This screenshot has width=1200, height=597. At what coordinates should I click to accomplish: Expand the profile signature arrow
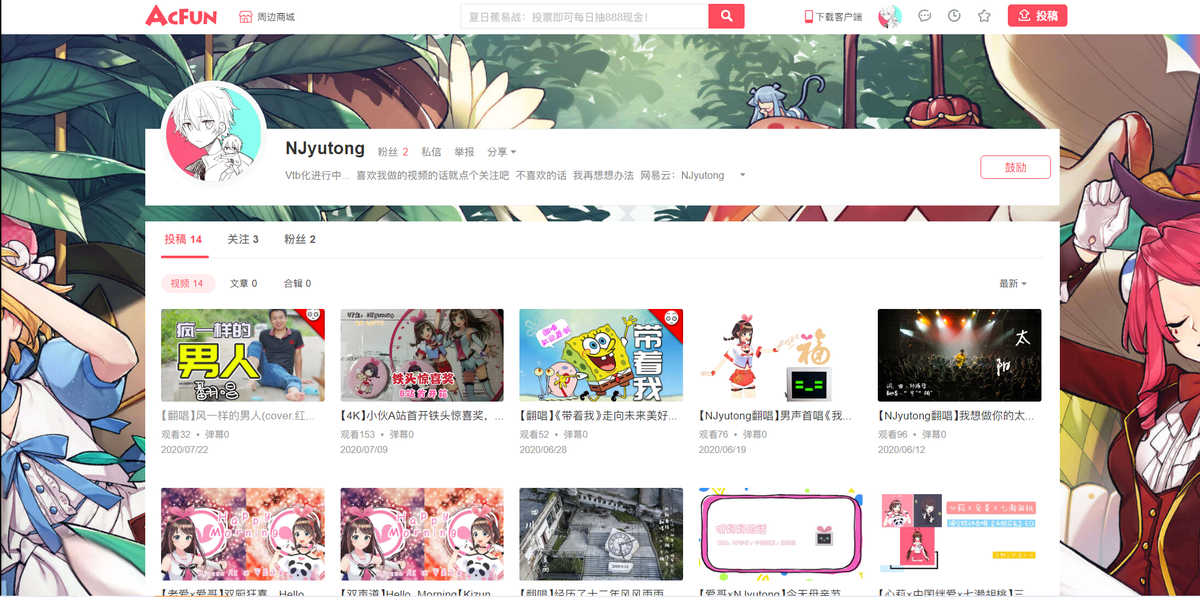tap(742, 175)
